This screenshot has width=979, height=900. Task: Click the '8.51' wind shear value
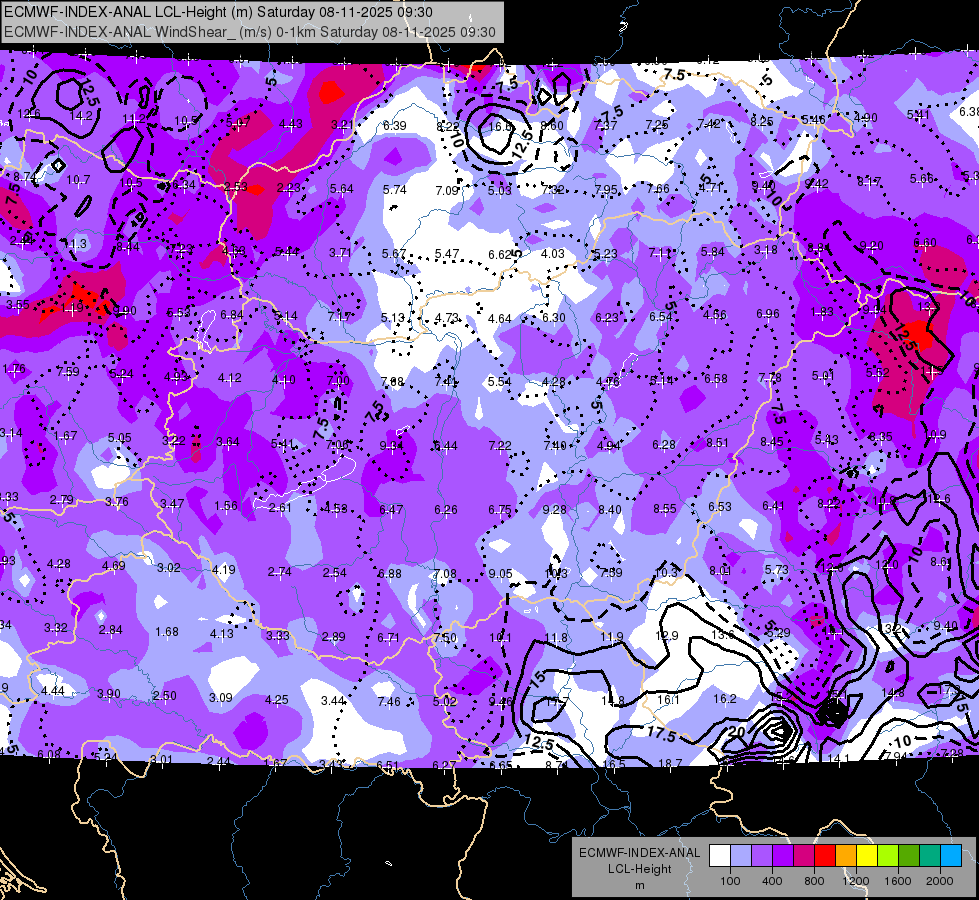tap(718, 443)
